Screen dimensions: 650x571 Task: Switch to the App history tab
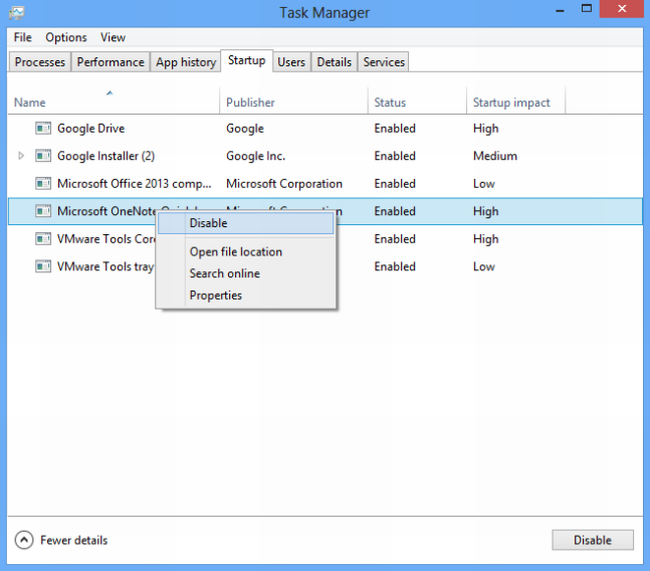click(x=186, y=62)
